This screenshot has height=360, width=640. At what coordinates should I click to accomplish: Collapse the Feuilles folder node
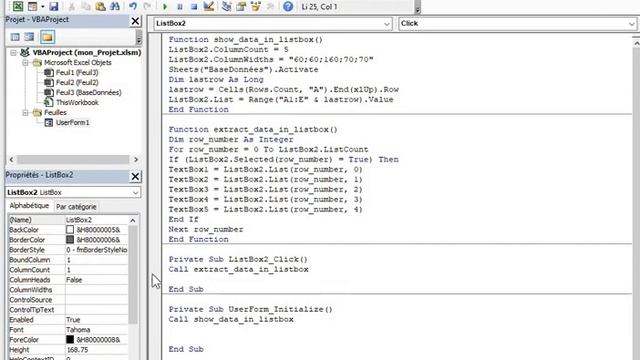click(x=25, y=113)
